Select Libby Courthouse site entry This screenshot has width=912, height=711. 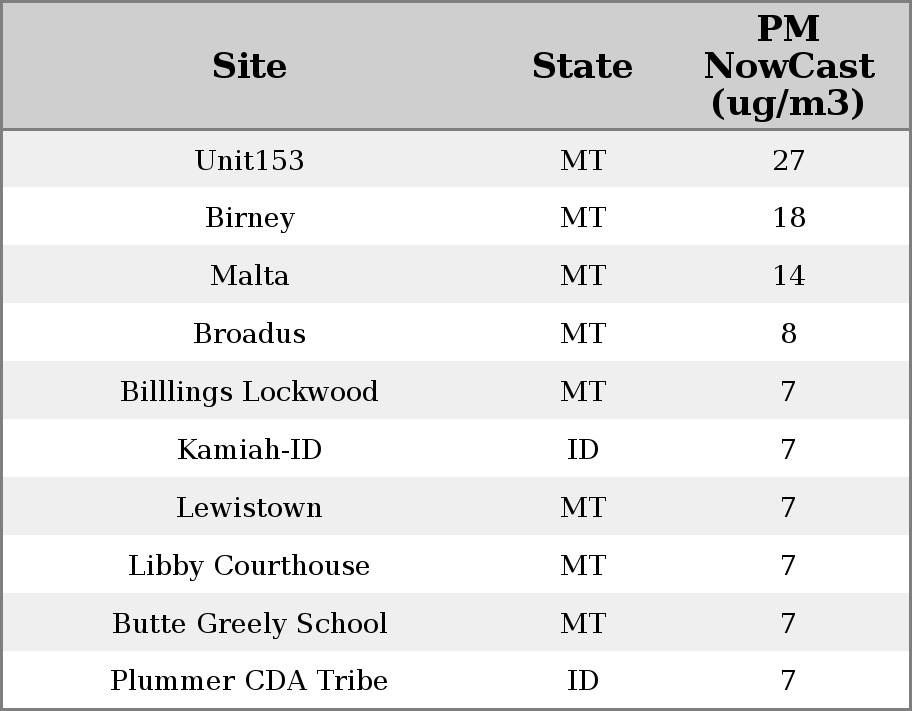[x=249, y=566]
